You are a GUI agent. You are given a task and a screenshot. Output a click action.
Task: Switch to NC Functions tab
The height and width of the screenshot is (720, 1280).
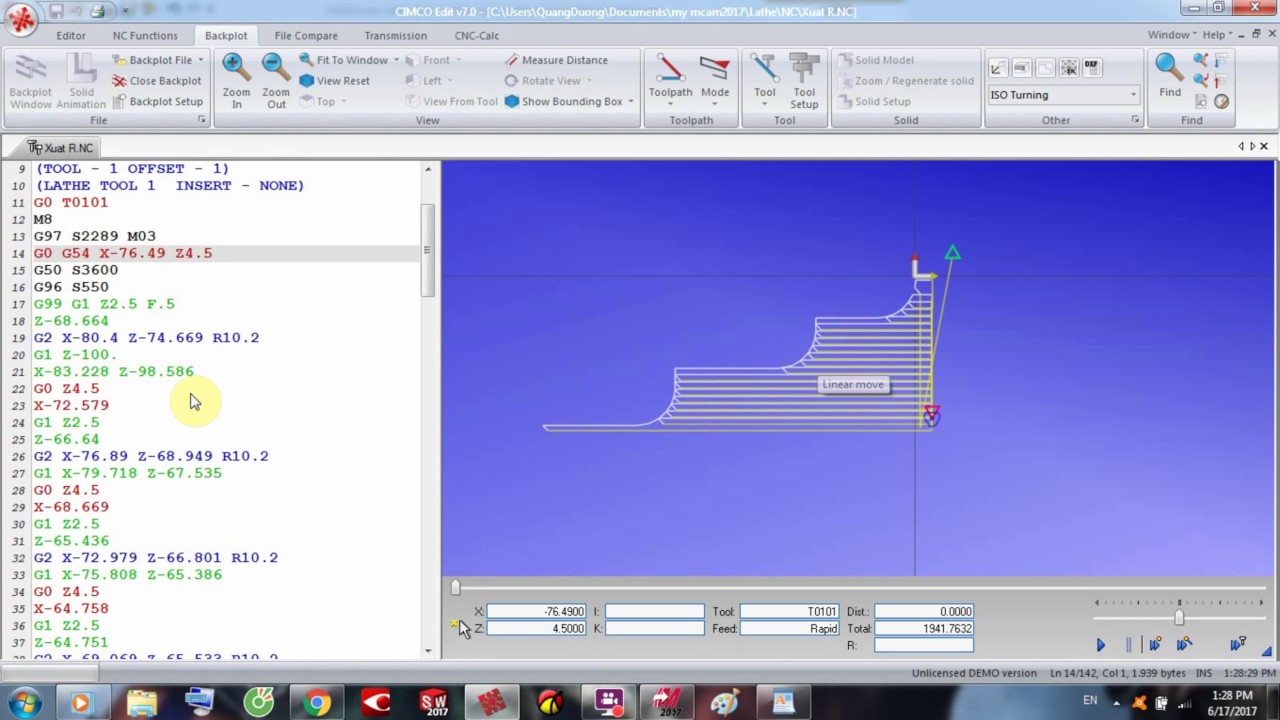[x=145, y=35]
